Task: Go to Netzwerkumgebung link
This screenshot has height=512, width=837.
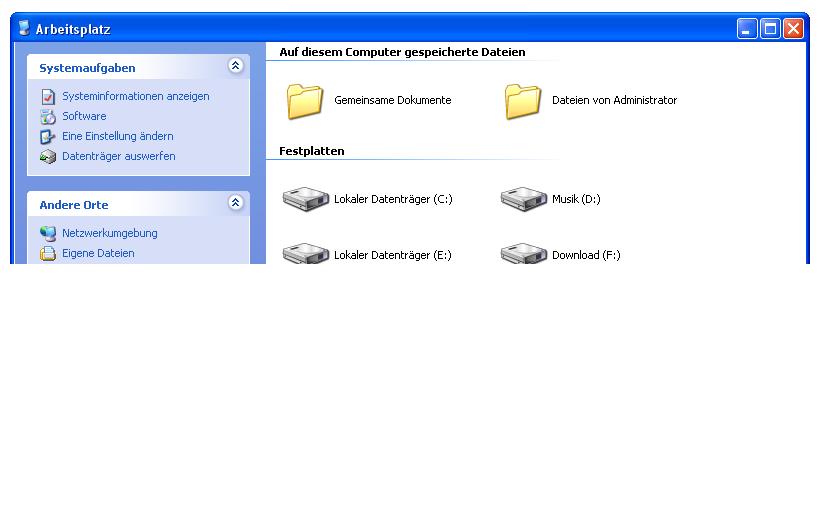Action: click(110, 233)
